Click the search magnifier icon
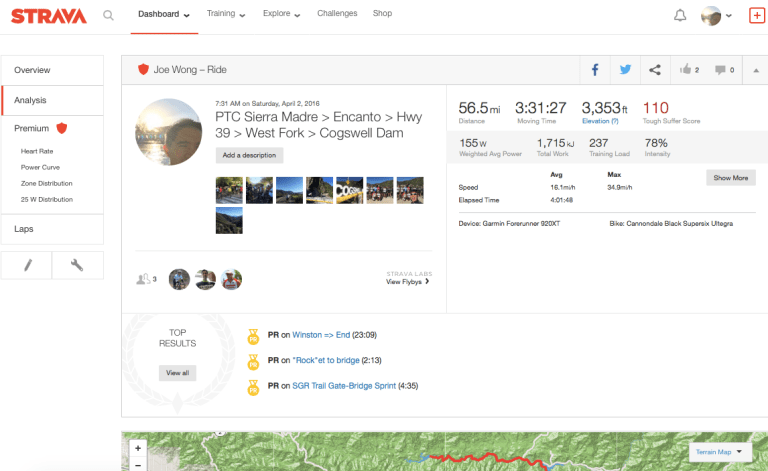The width and height of the screenshot is (768, 471). click(x=108, y=15)
